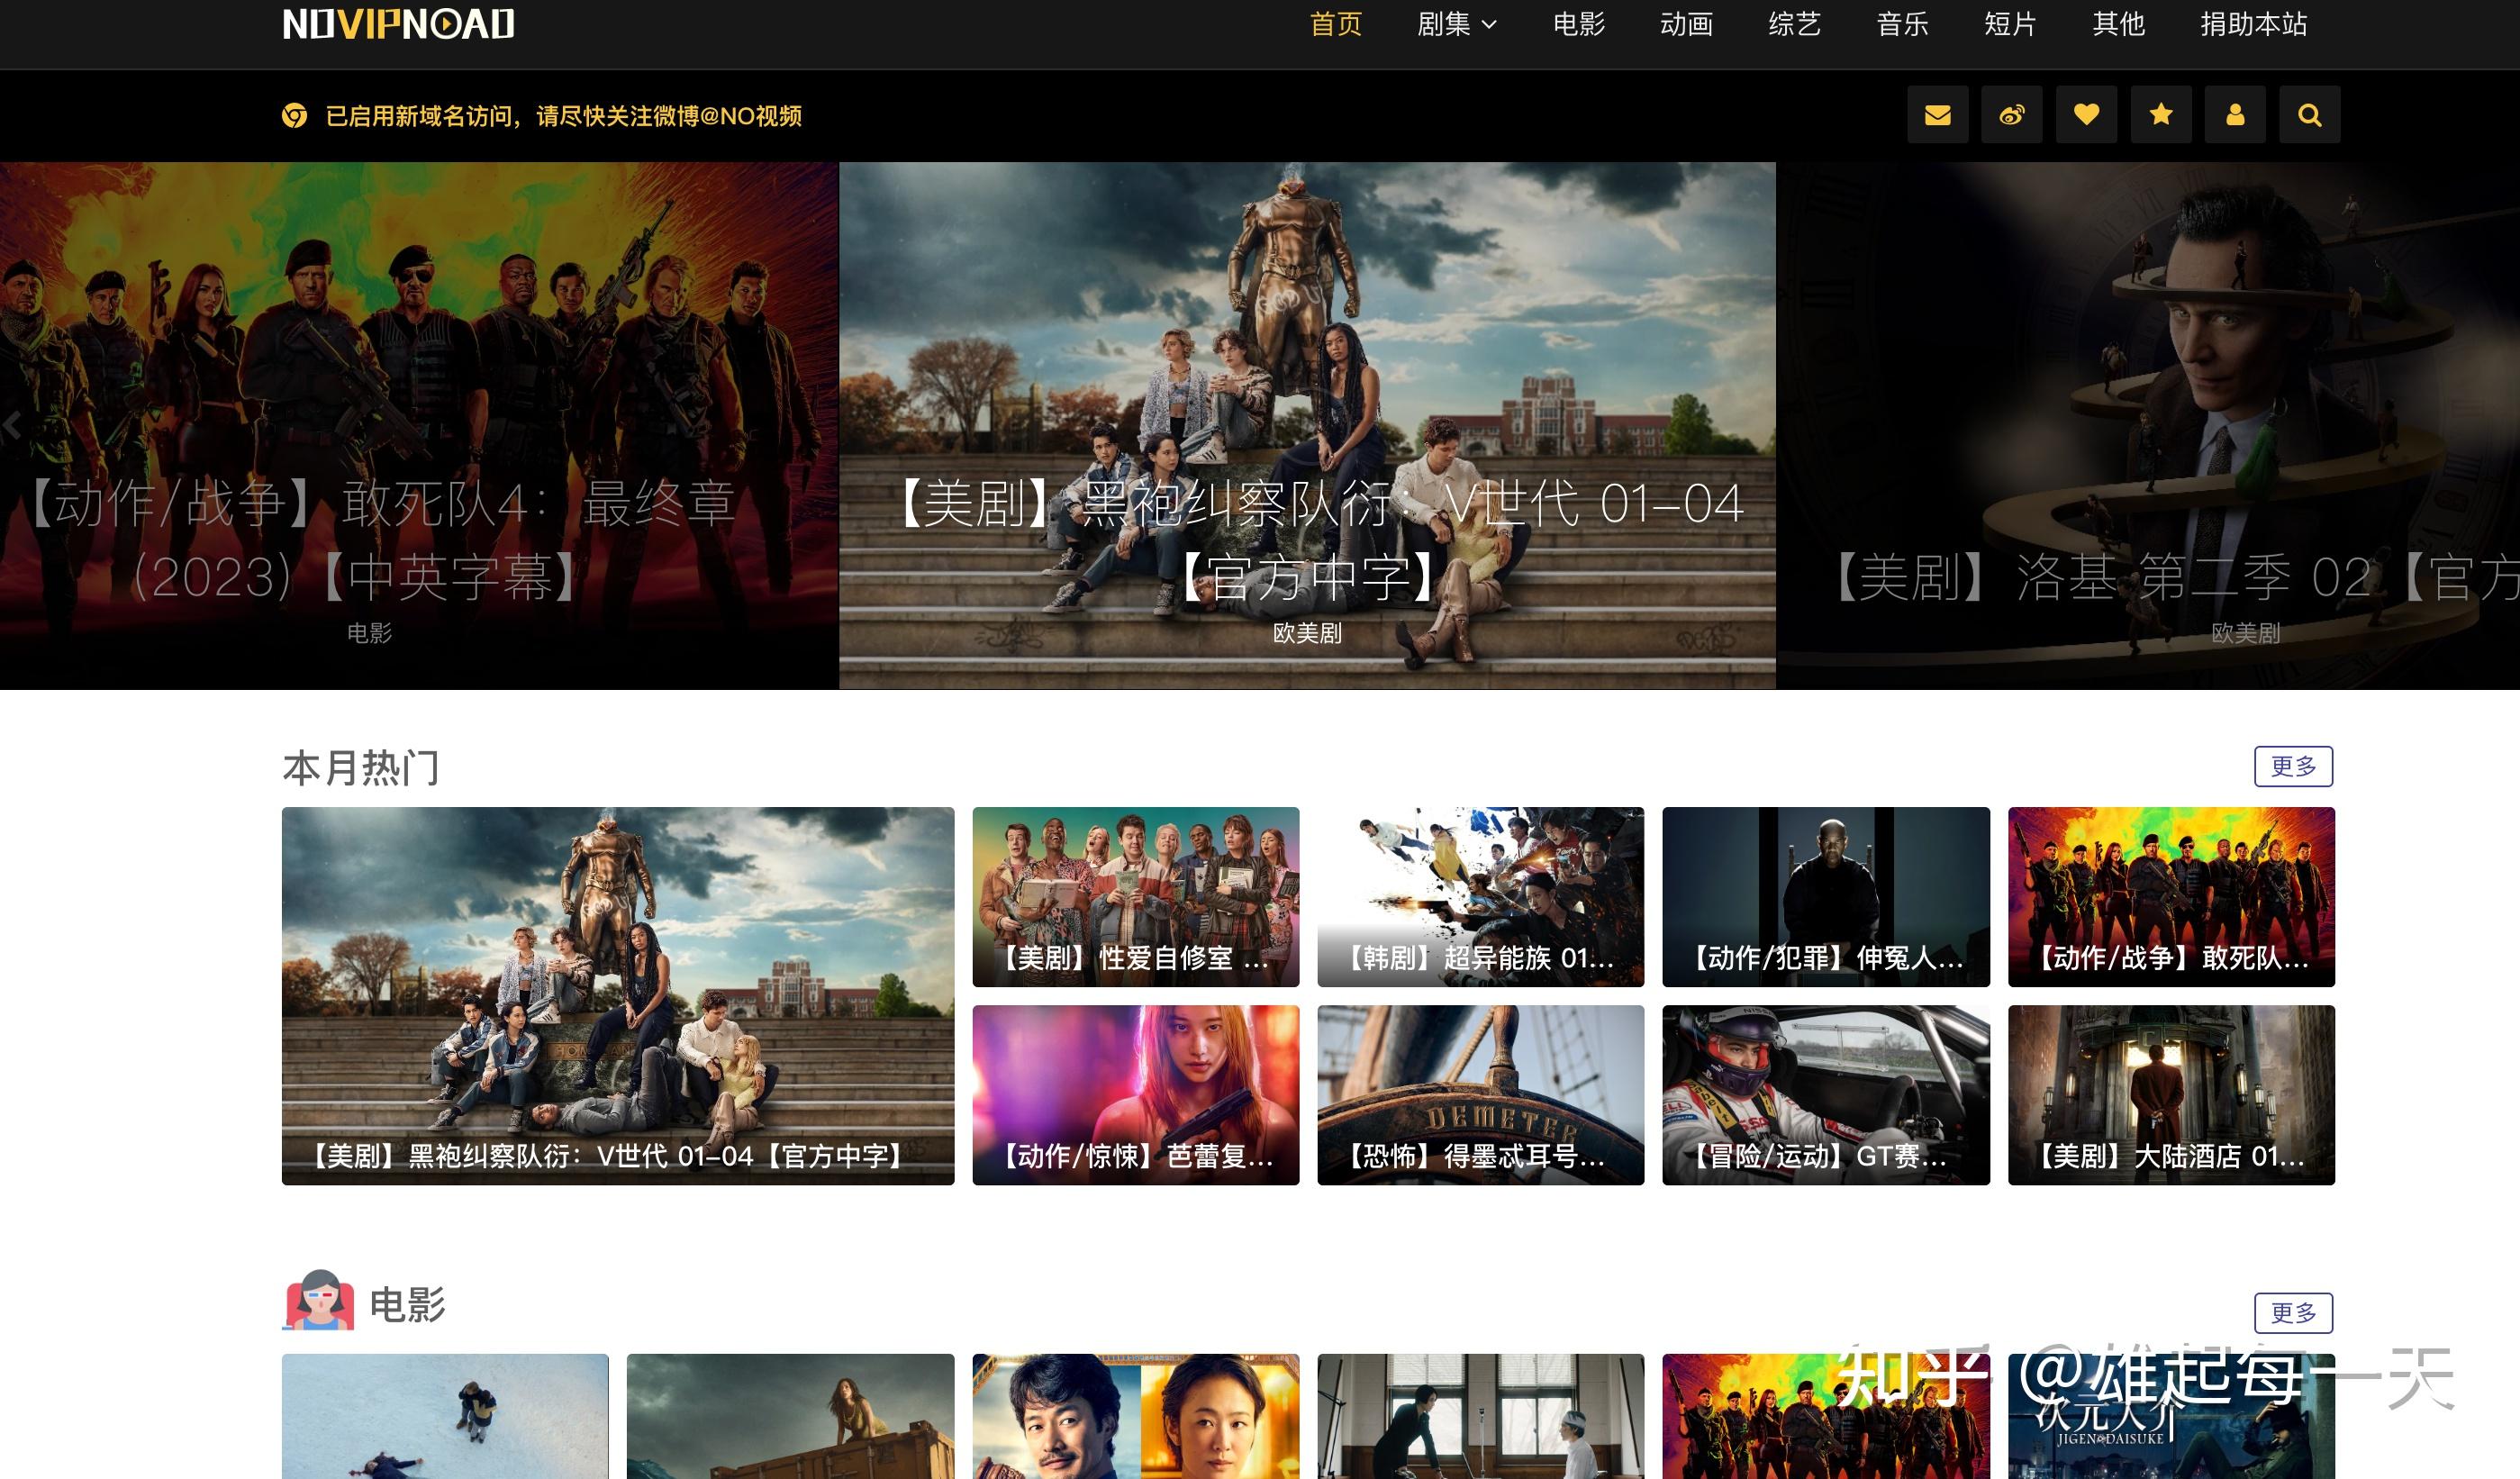2520x1479 pixels.
Task: Open the 次元大介 movie thumbnail
Action: coord(2171,1416)
